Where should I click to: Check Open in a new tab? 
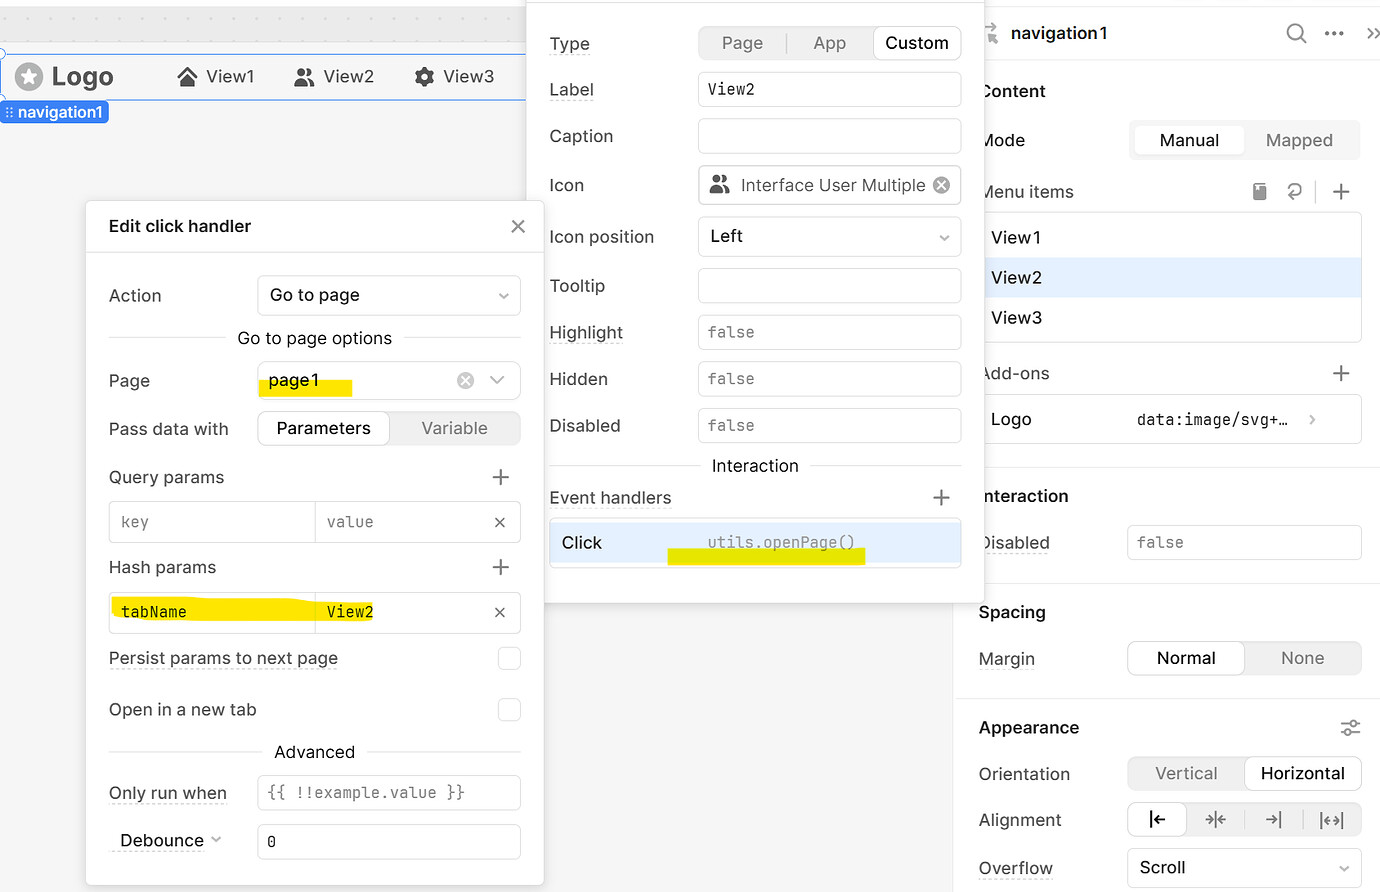tap(509, 709)
